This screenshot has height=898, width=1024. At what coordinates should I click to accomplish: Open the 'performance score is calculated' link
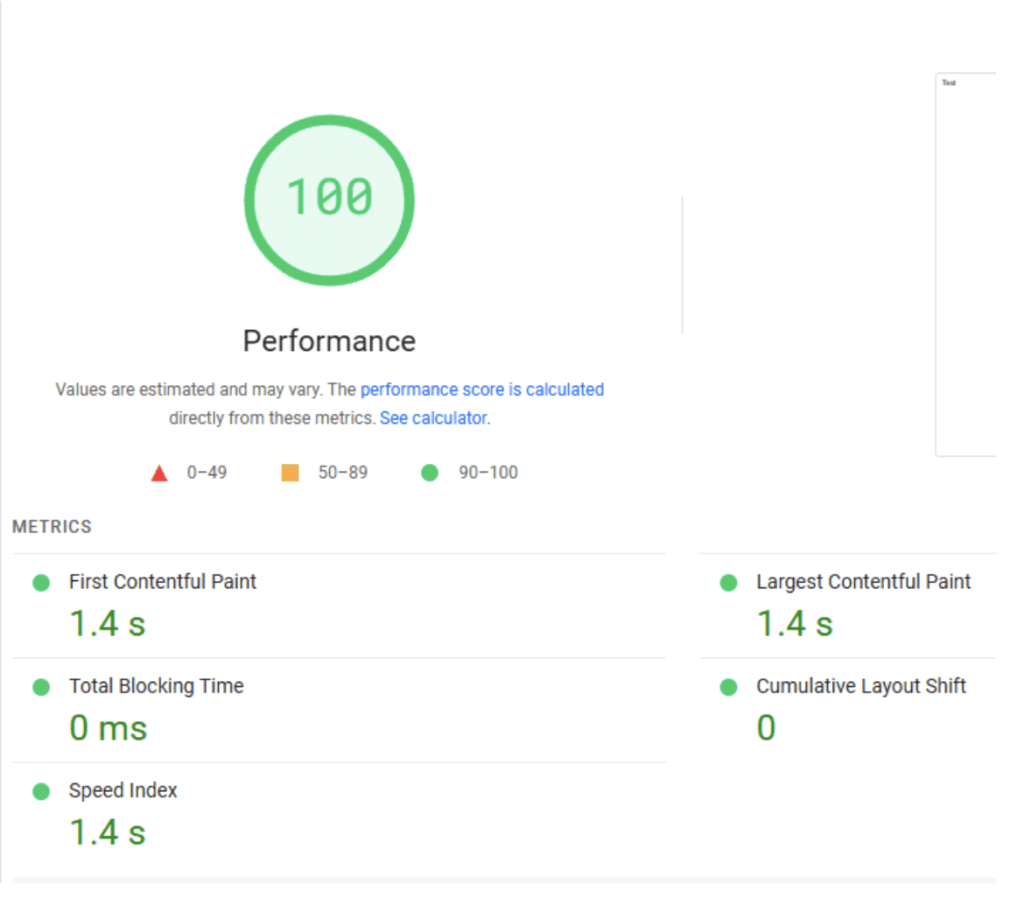click(x=482, y=390)
